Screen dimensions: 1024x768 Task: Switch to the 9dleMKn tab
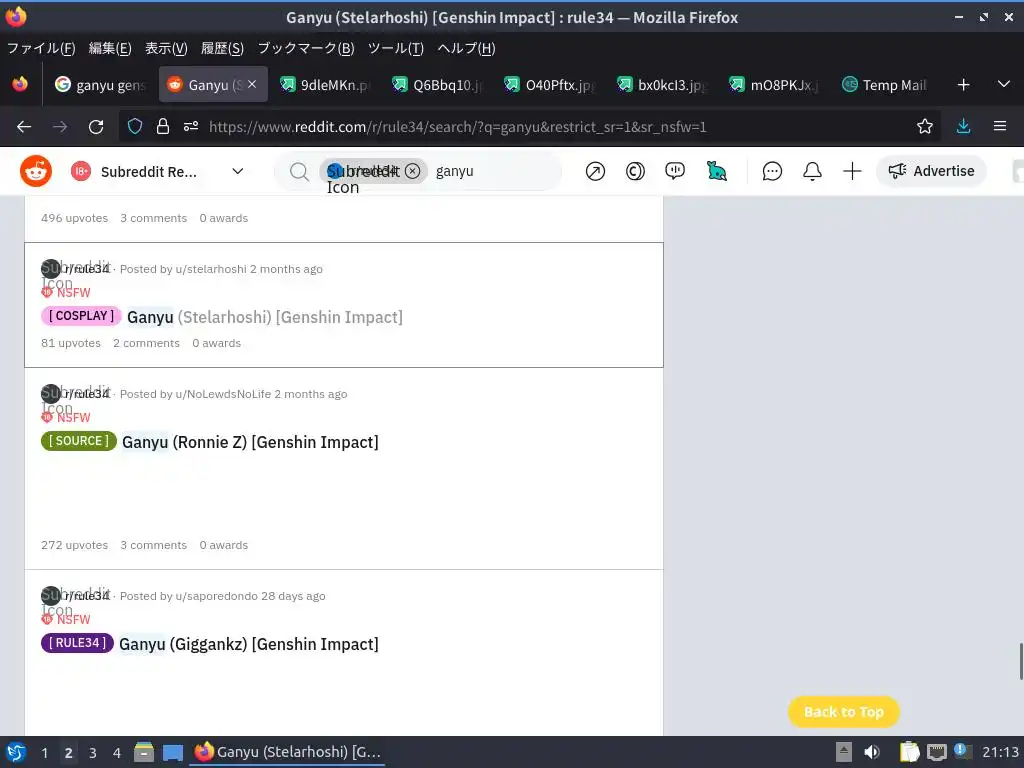point(325,85)
